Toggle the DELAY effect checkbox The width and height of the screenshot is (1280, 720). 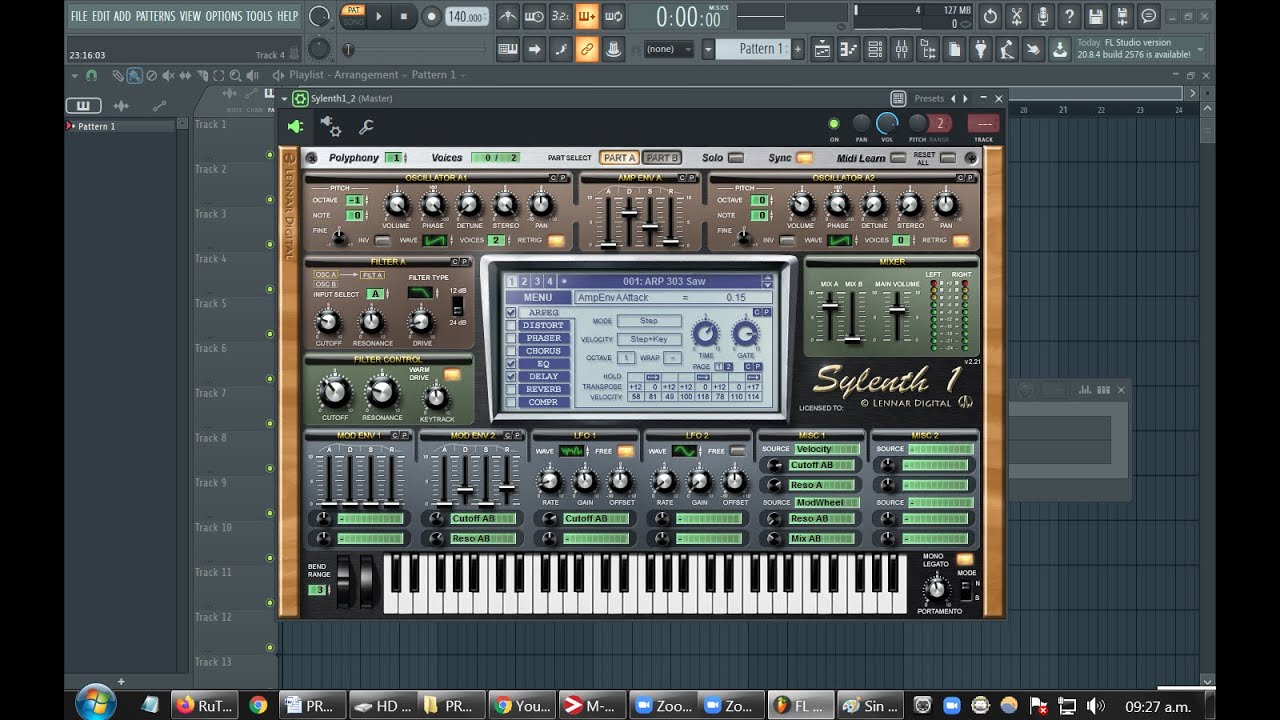(x=511, y=377)
